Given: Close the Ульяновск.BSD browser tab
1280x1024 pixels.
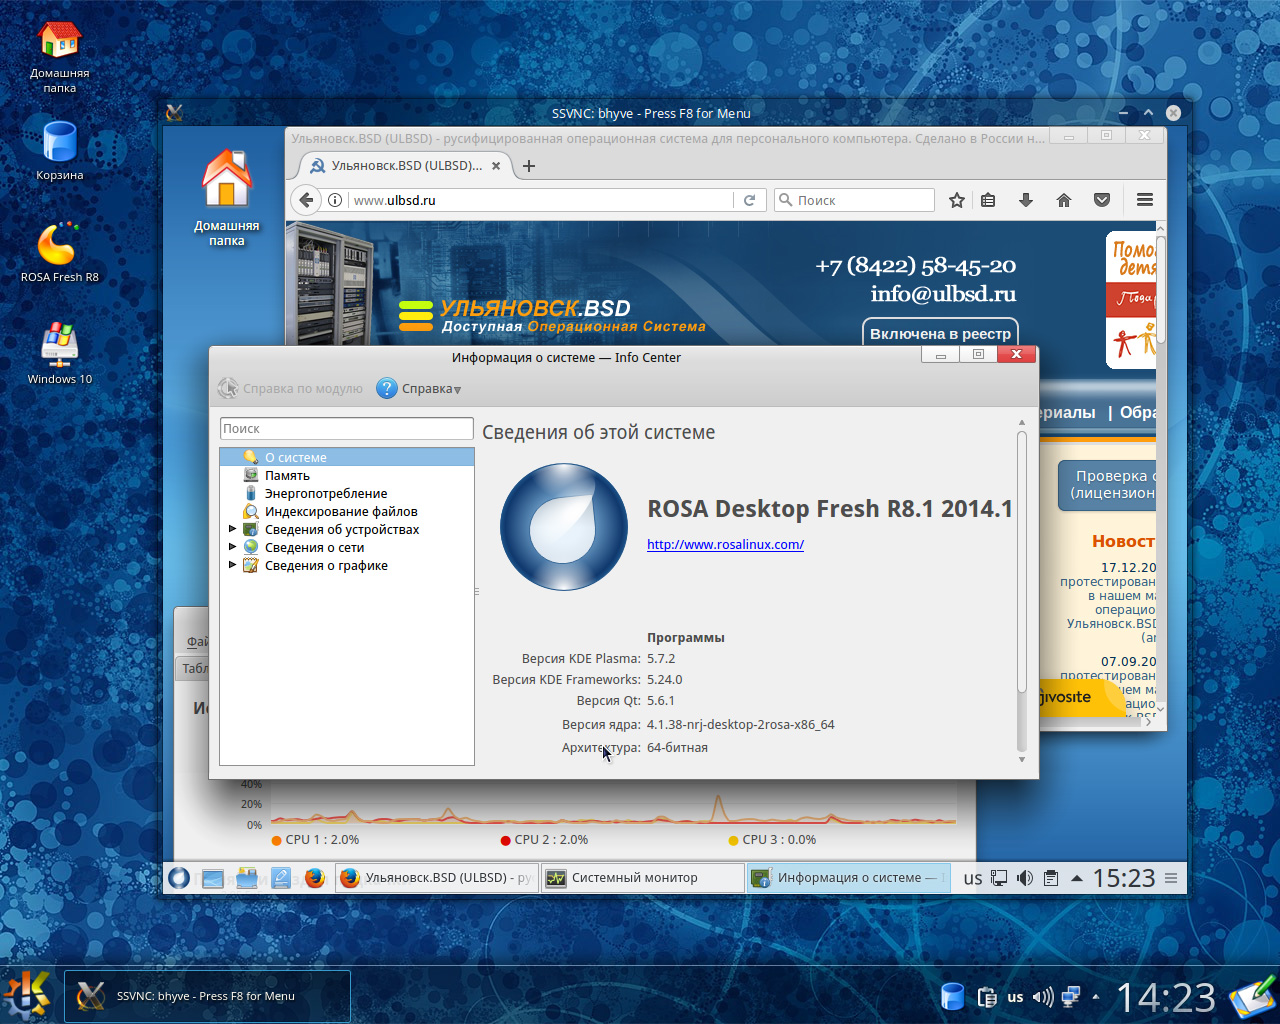Looking at the screenshot, I should (496, 166).
